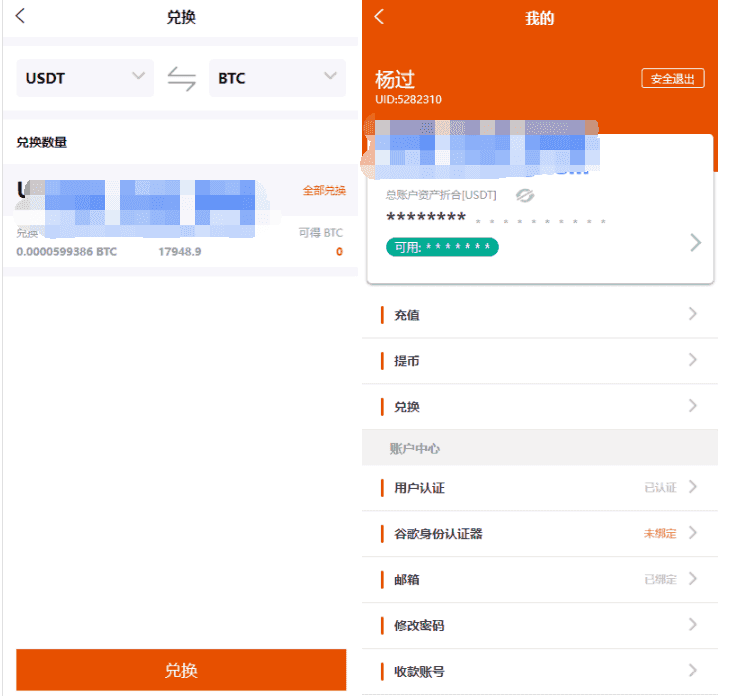Click the chevron beside 提币
This screenshot has width=735, height=696.
693,359
